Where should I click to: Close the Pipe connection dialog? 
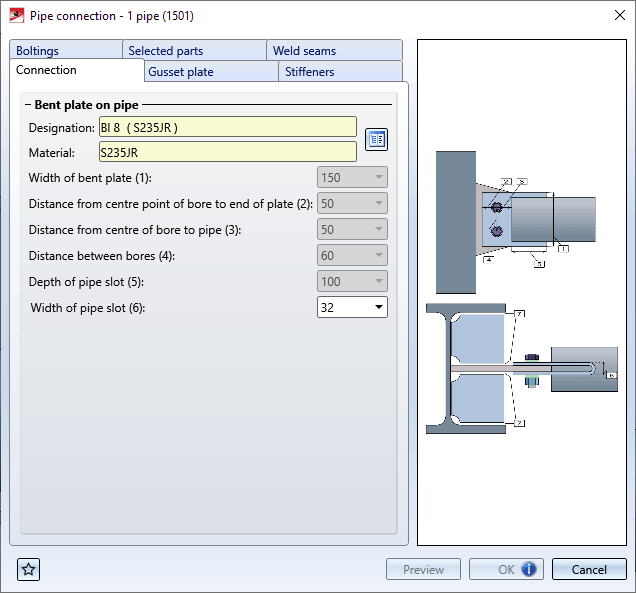click(x=613, y=15)
